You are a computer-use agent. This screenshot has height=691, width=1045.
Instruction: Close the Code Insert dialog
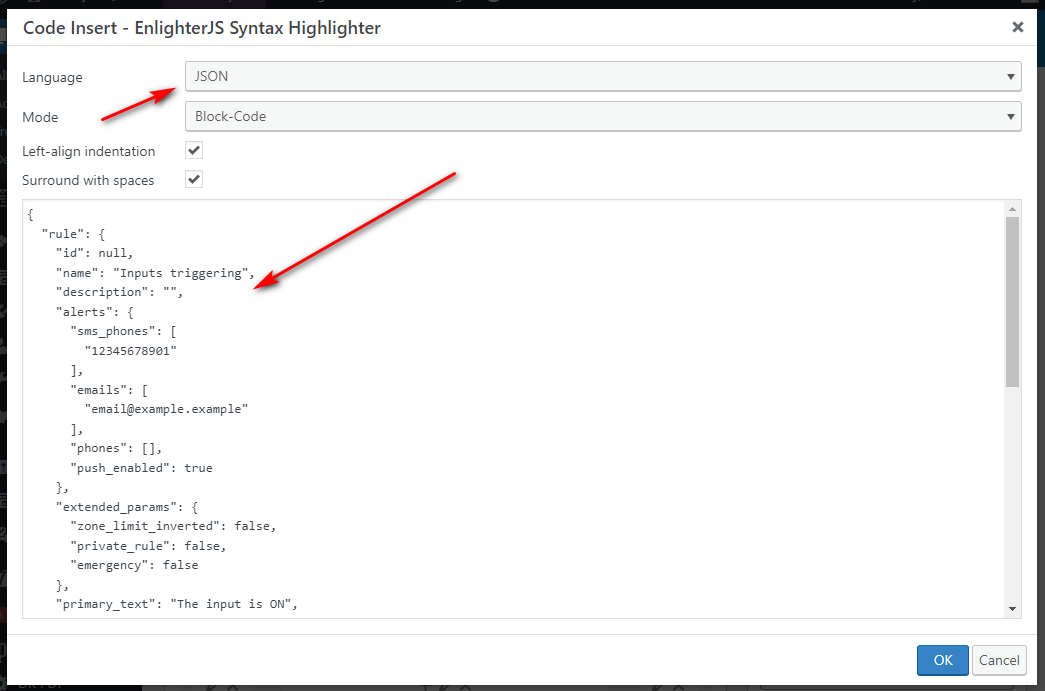point(1017,27)
